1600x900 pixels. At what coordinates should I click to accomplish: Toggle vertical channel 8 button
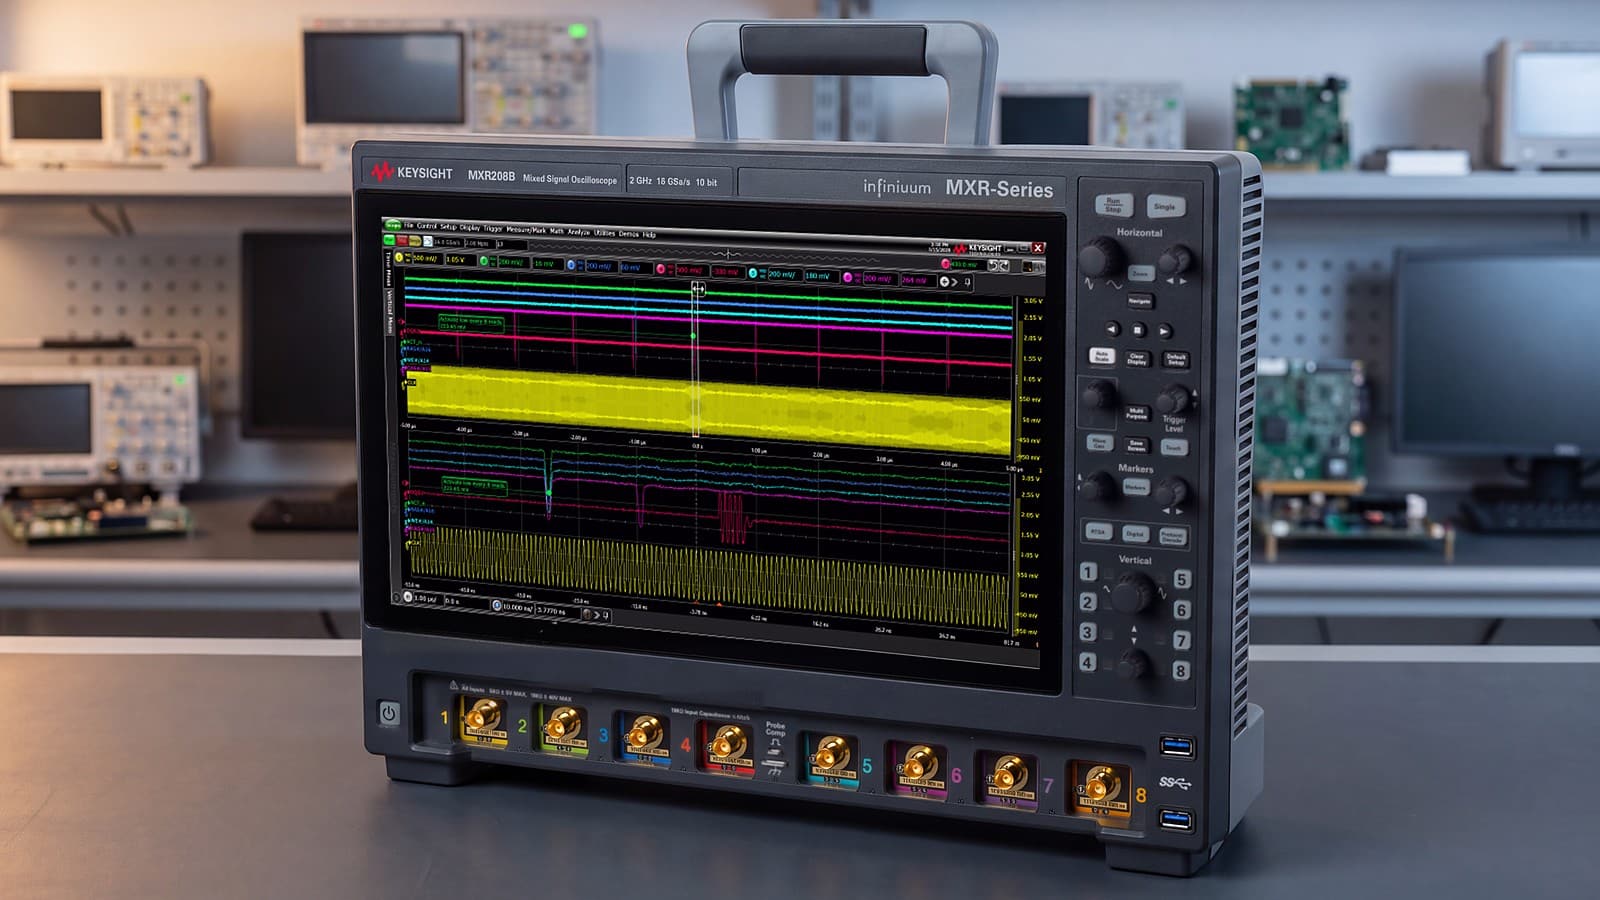click(1182, 671)
